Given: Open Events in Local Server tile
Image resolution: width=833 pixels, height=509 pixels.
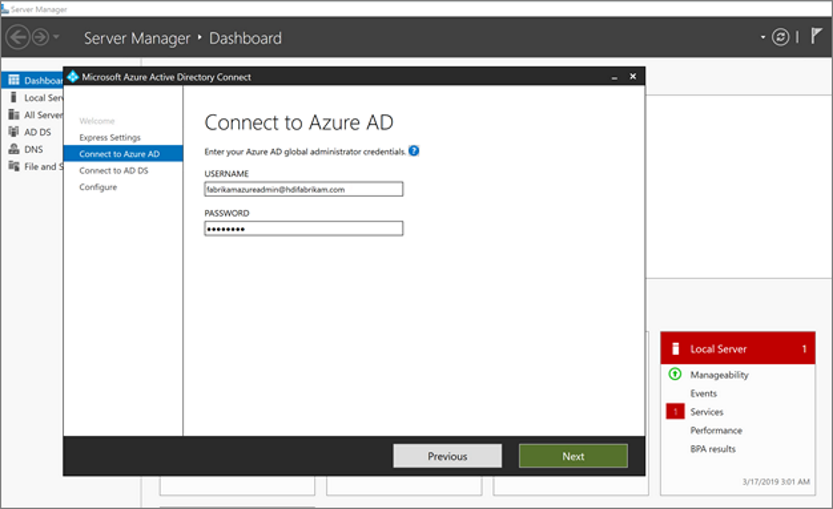Looking at the screenshot, I should (x=703, y=394).
